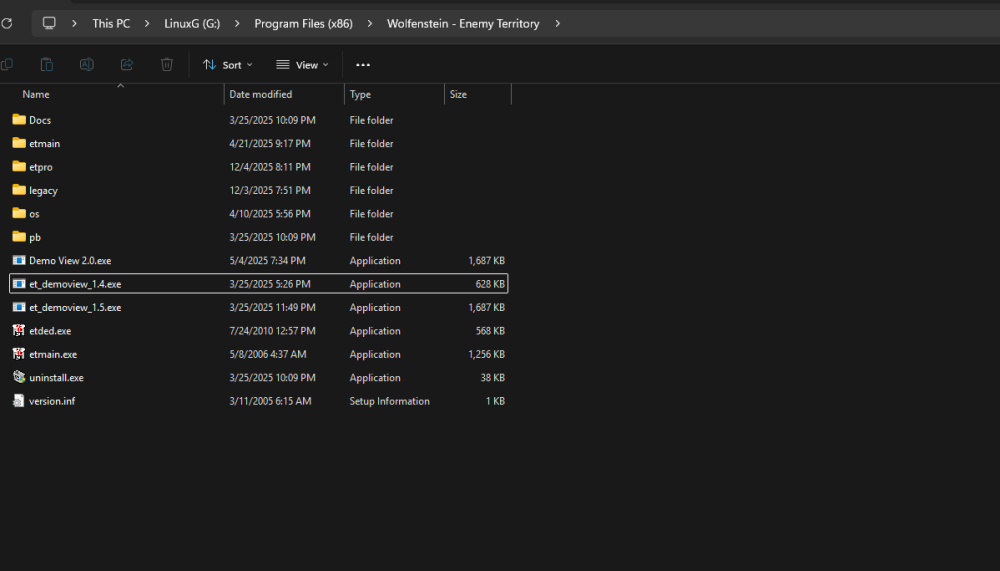
Task: Click the version.inf file icon
Action: point(19,401)
